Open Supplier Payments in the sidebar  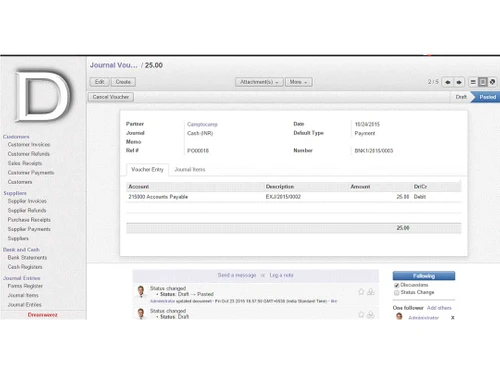tap(29, 229)
